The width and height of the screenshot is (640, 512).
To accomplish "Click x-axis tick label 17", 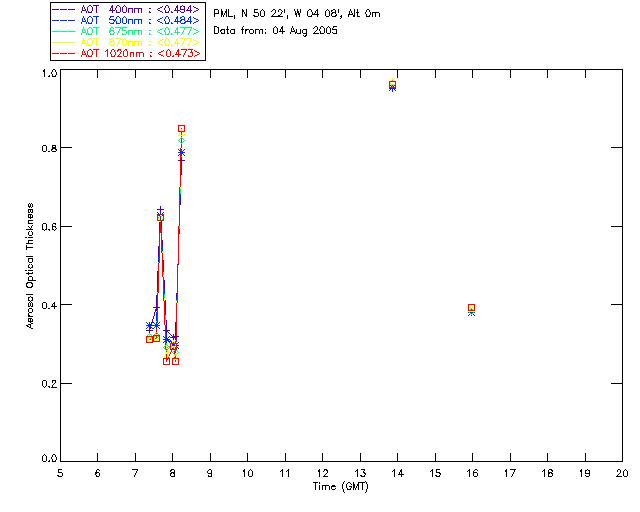I will [510, 474].
